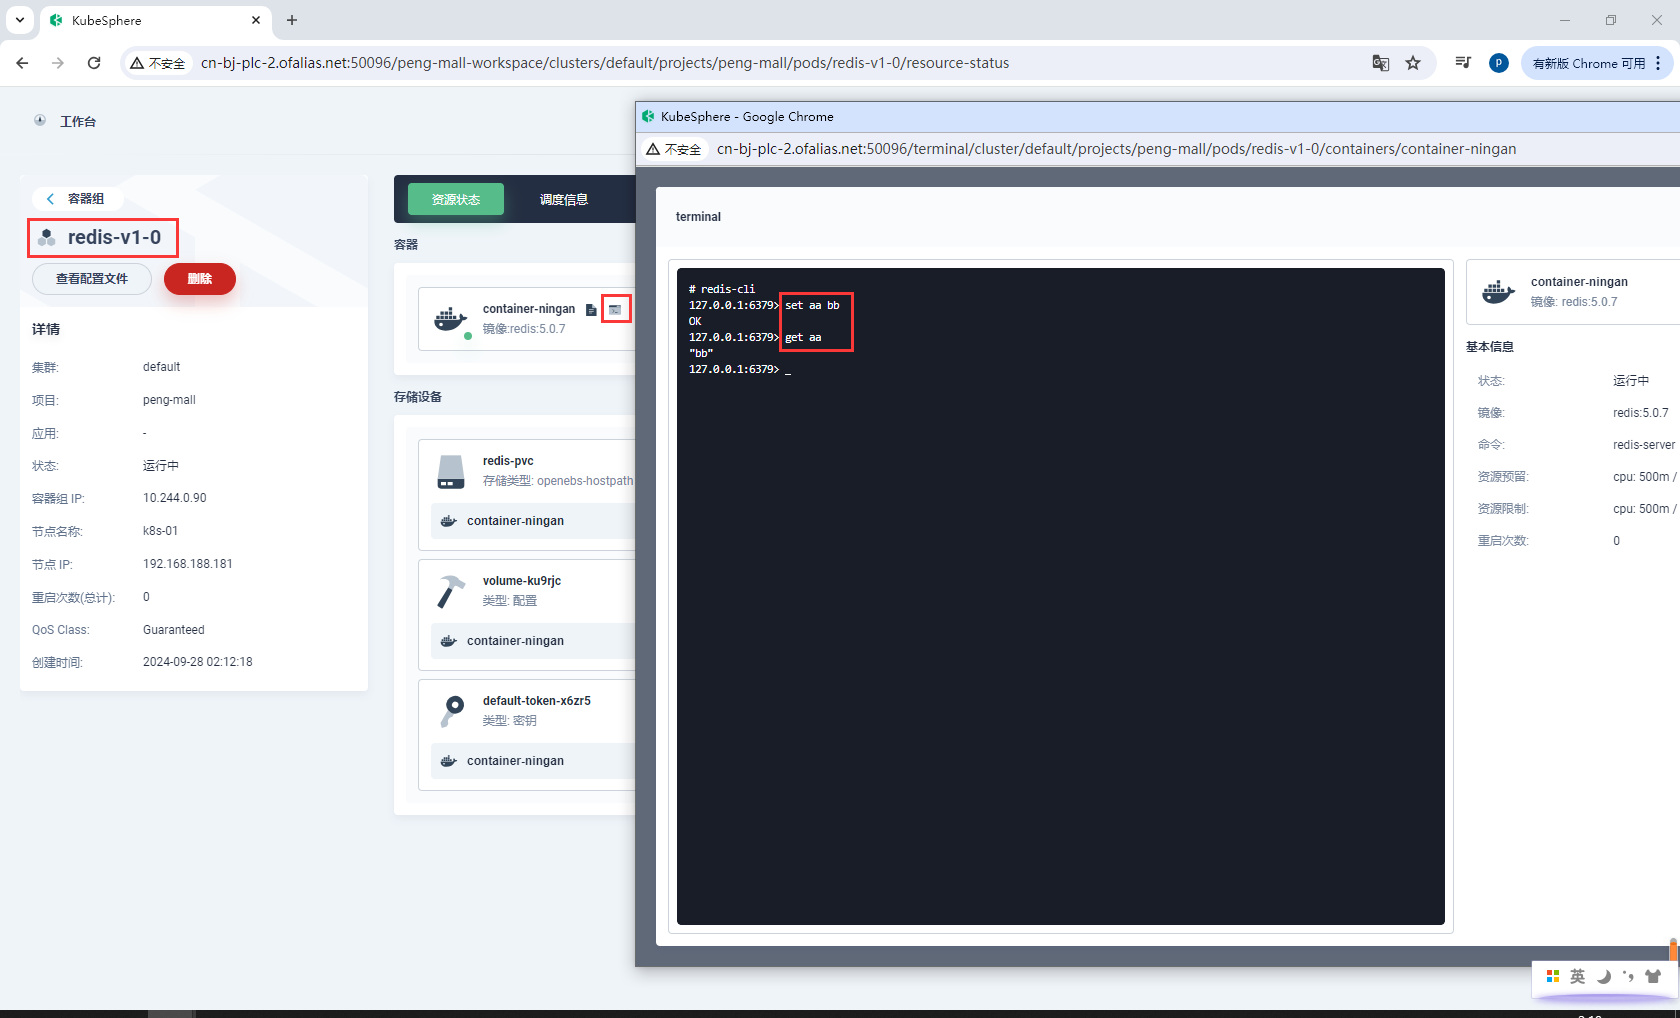1680x1018 pixels.
Task: Open a new browser tab
Action: pyautogui.click(x=292, y=20)
